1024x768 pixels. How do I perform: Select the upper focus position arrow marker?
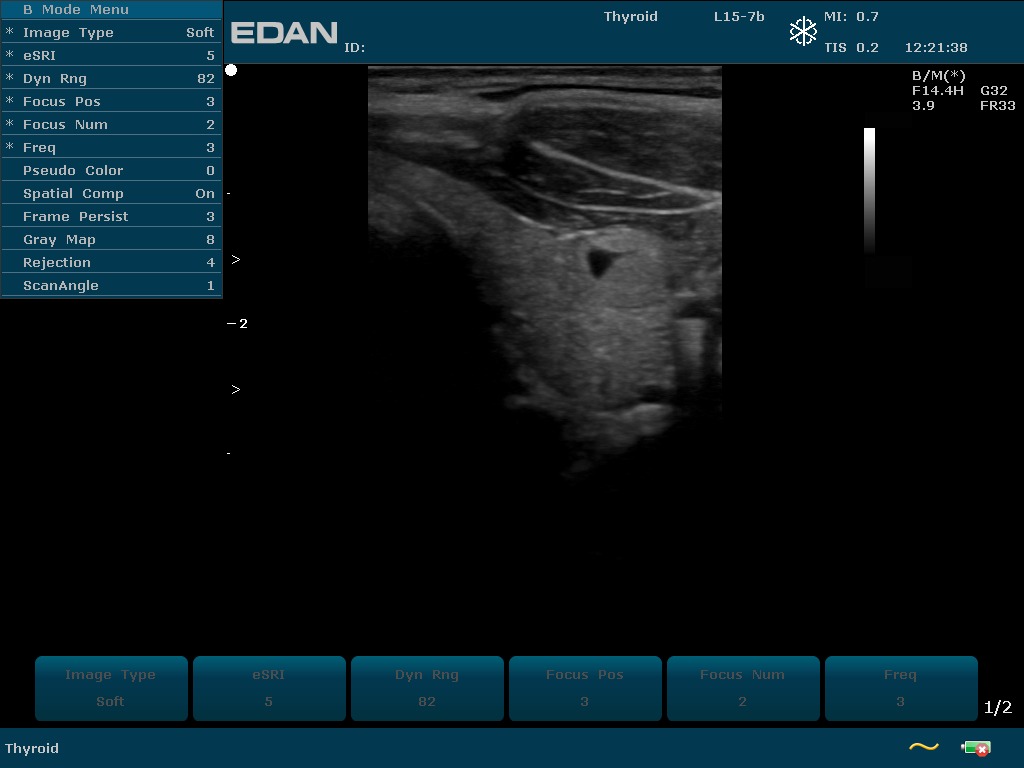[236, 260]
